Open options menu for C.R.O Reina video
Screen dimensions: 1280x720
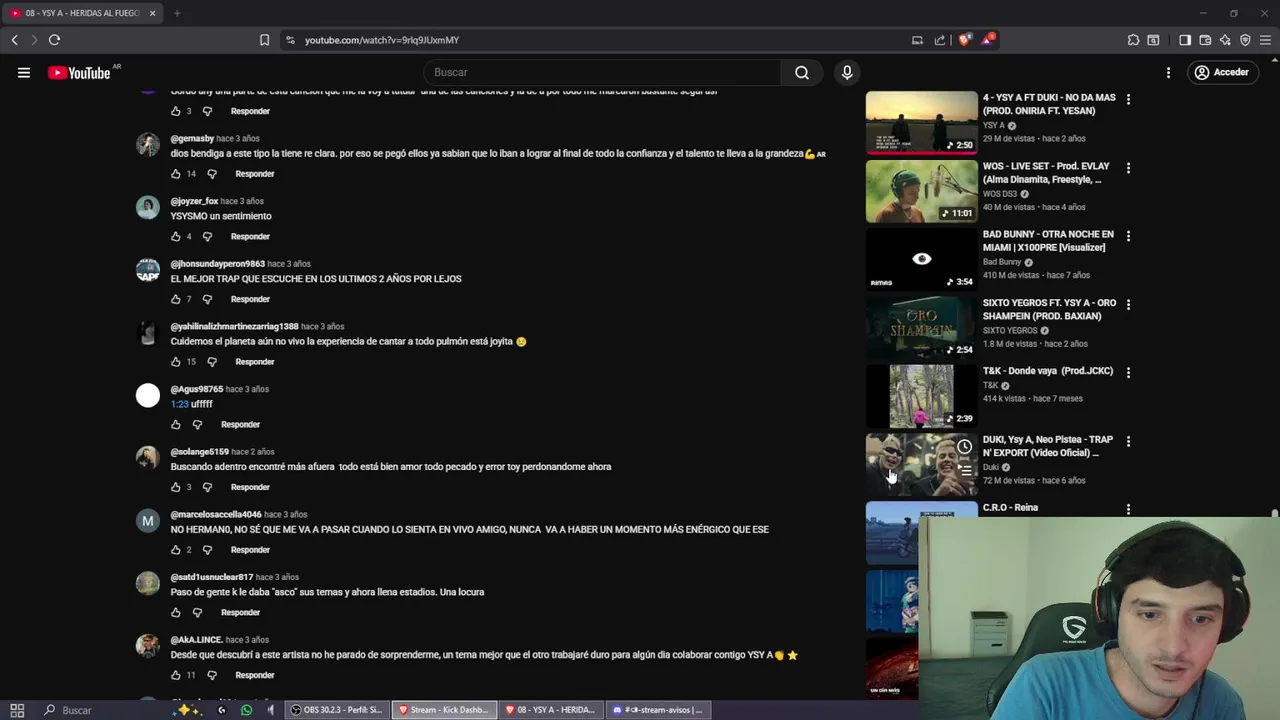coord(1128,509)
